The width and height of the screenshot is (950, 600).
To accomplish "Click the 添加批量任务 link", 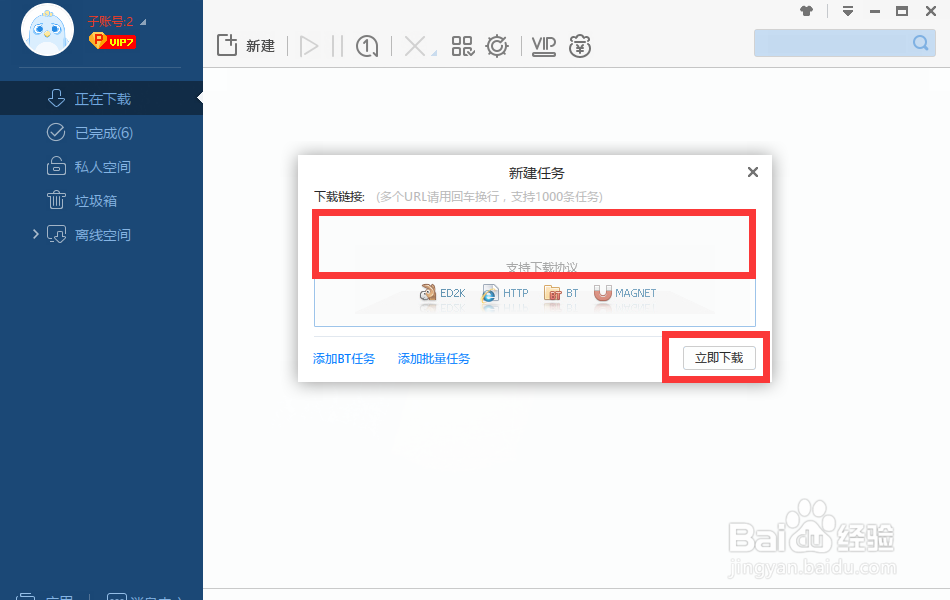I will point(434,358).
